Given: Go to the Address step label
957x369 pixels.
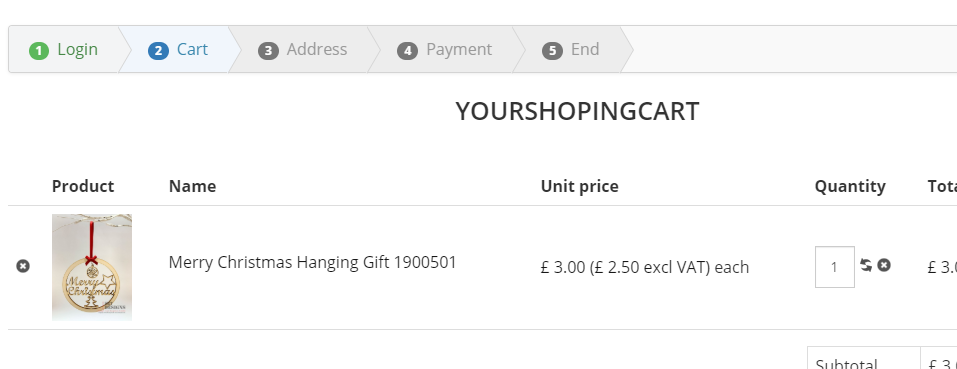Looking at the screenshot, I should (x=317, y=49).
